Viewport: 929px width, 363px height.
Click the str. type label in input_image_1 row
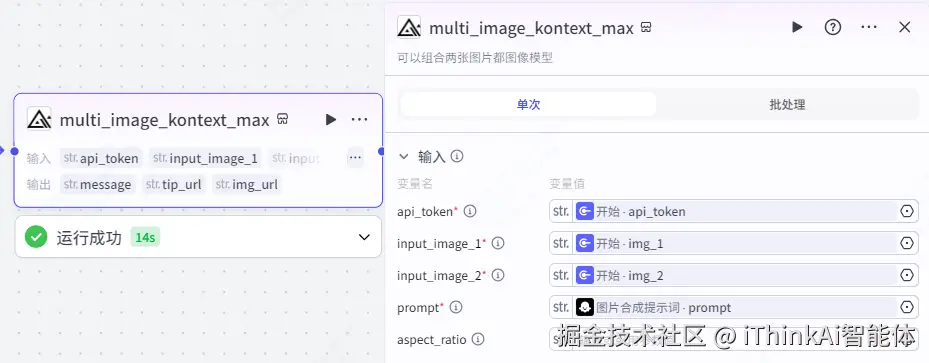[x=560, y=243]
